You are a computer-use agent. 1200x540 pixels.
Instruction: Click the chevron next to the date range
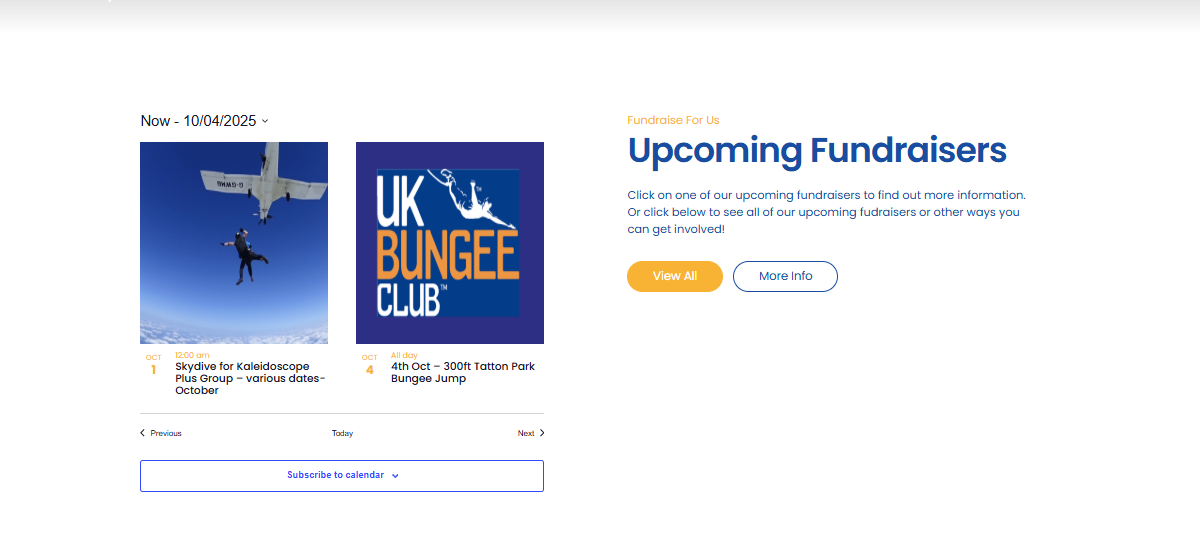click(265, 121)
